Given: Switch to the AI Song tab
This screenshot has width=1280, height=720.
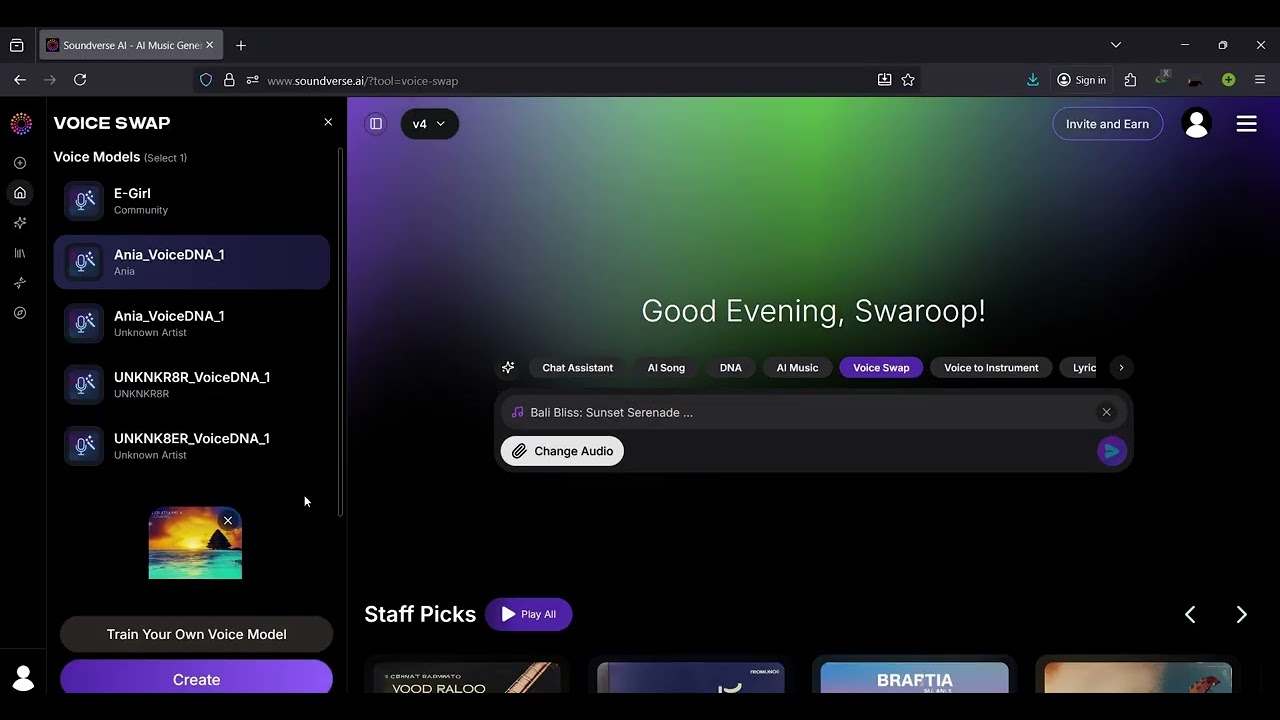Looking at the screenshot, I should (666, 368).
